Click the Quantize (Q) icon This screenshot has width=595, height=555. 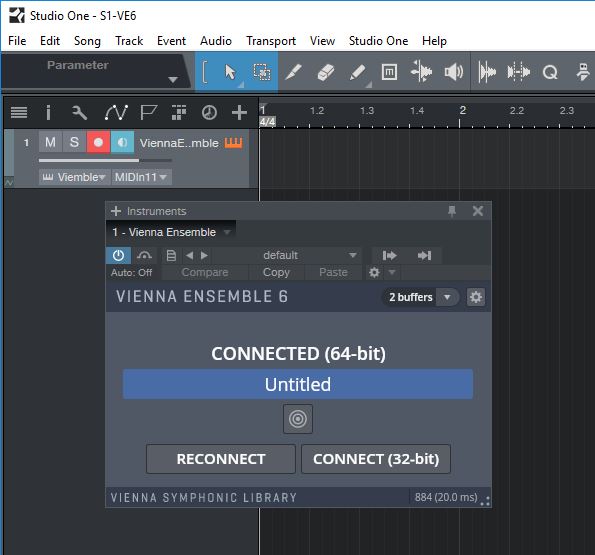click(550, 72)
